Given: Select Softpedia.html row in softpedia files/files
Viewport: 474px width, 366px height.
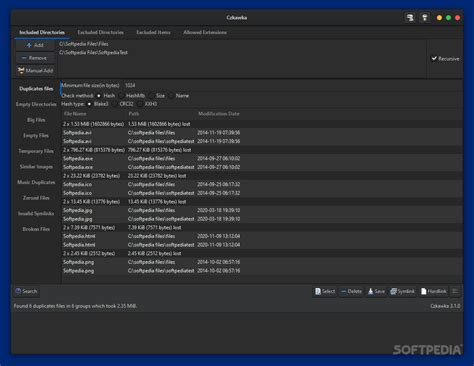Looking at the screenshot, I should [262, 236].
